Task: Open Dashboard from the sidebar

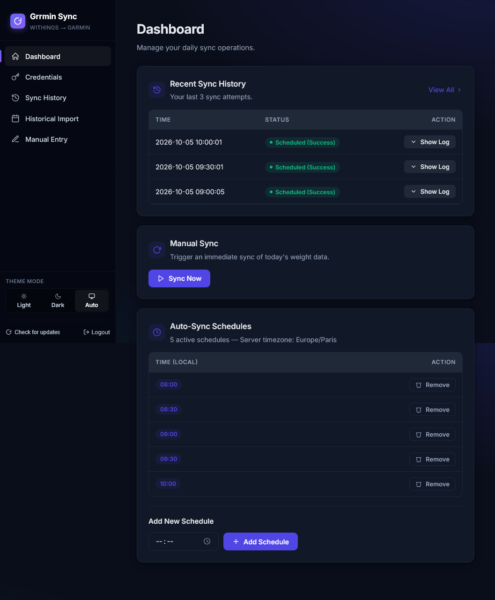Action: [58, 56]
